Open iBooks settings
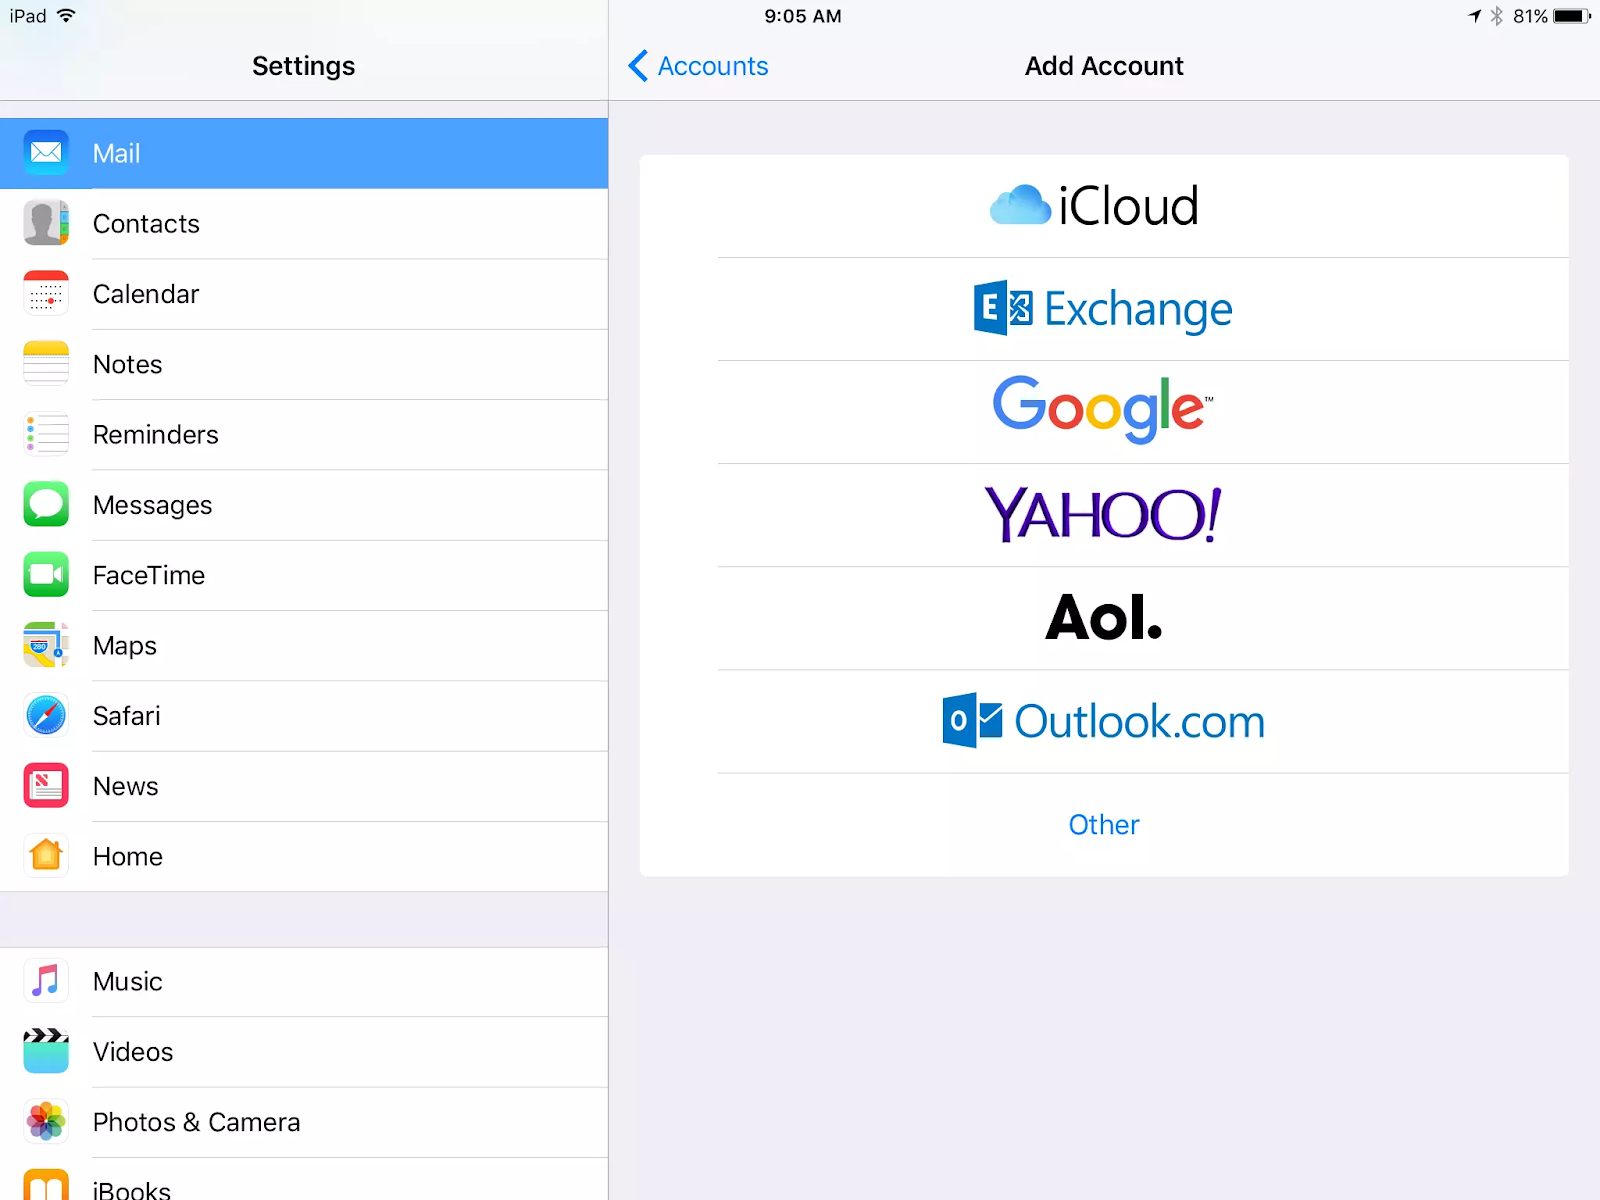This screenshot has height=1200, width=1600. click(304, 1179)
